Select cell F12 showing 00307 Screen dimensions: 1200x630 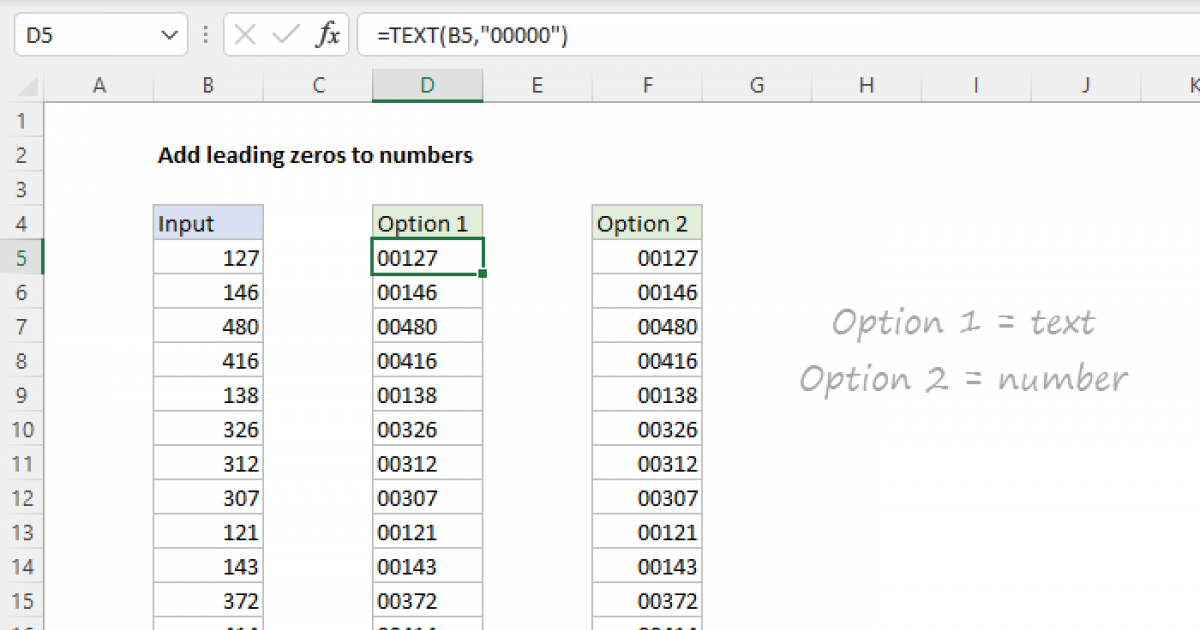click(647, 498)
